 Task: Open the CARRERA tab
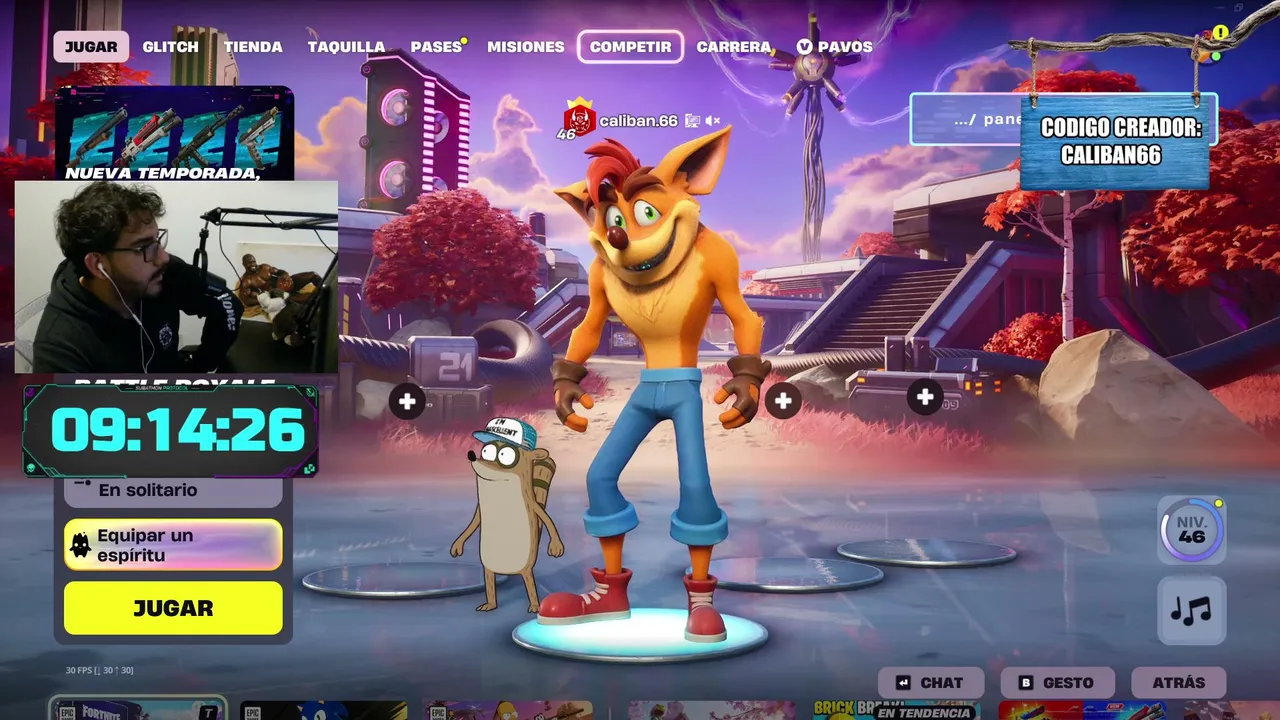point(734,47)
